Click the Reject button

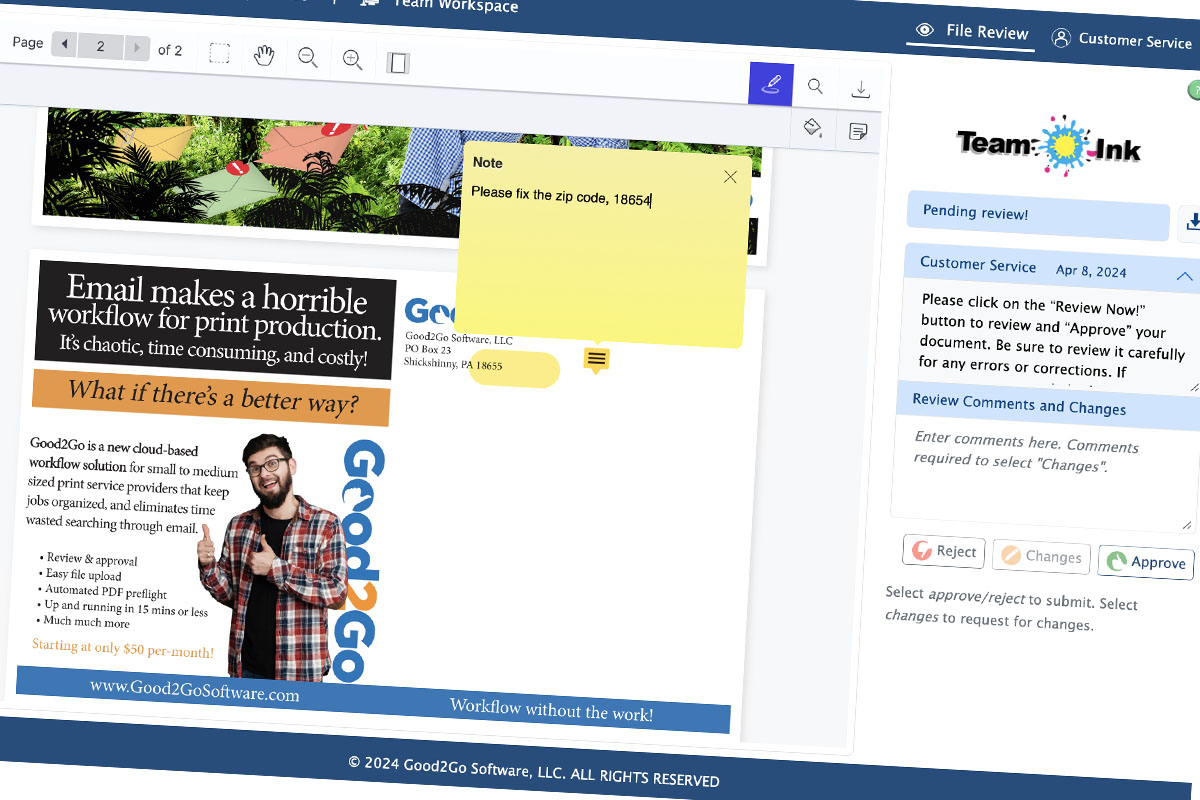click(944, 552)
